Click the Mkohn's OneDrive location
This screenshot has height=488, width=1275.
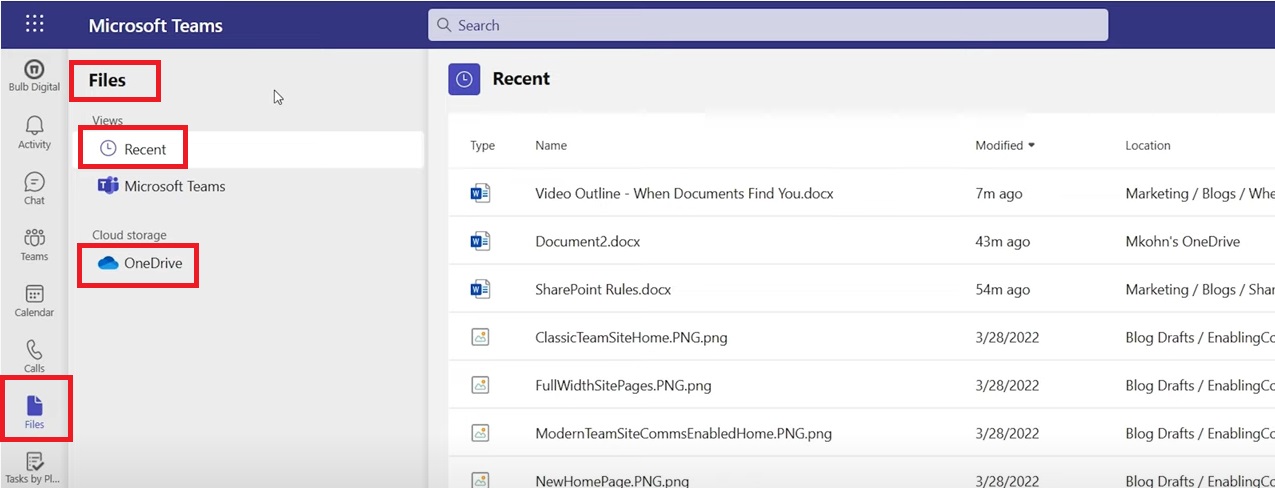click(1182, 241)
